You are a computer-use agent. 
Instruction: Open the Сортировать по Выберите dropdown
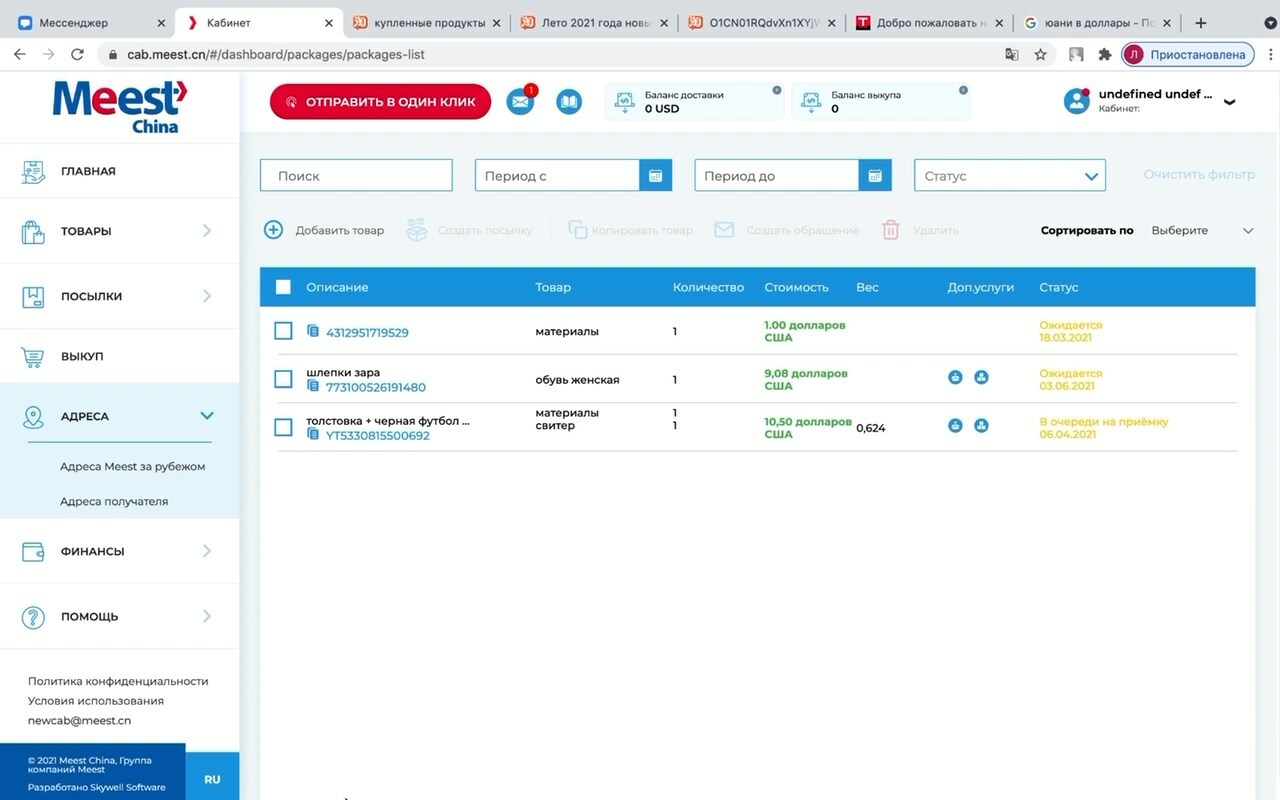click(x=1202, y=230)
